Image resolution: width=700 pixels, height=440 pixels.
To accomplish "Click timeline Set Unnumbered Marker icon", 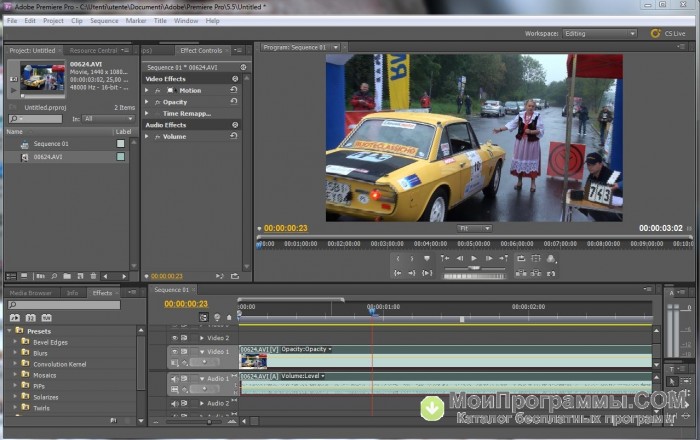I will click(x=229, y=317).
